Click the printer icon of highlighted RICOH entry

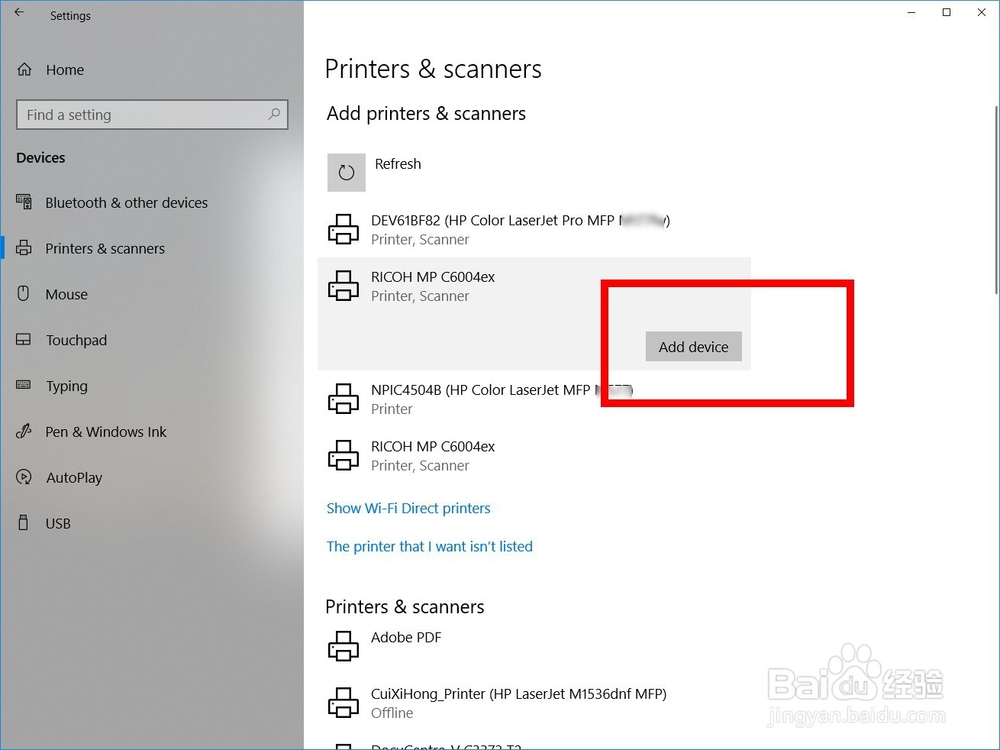click(x=344, y=286)
